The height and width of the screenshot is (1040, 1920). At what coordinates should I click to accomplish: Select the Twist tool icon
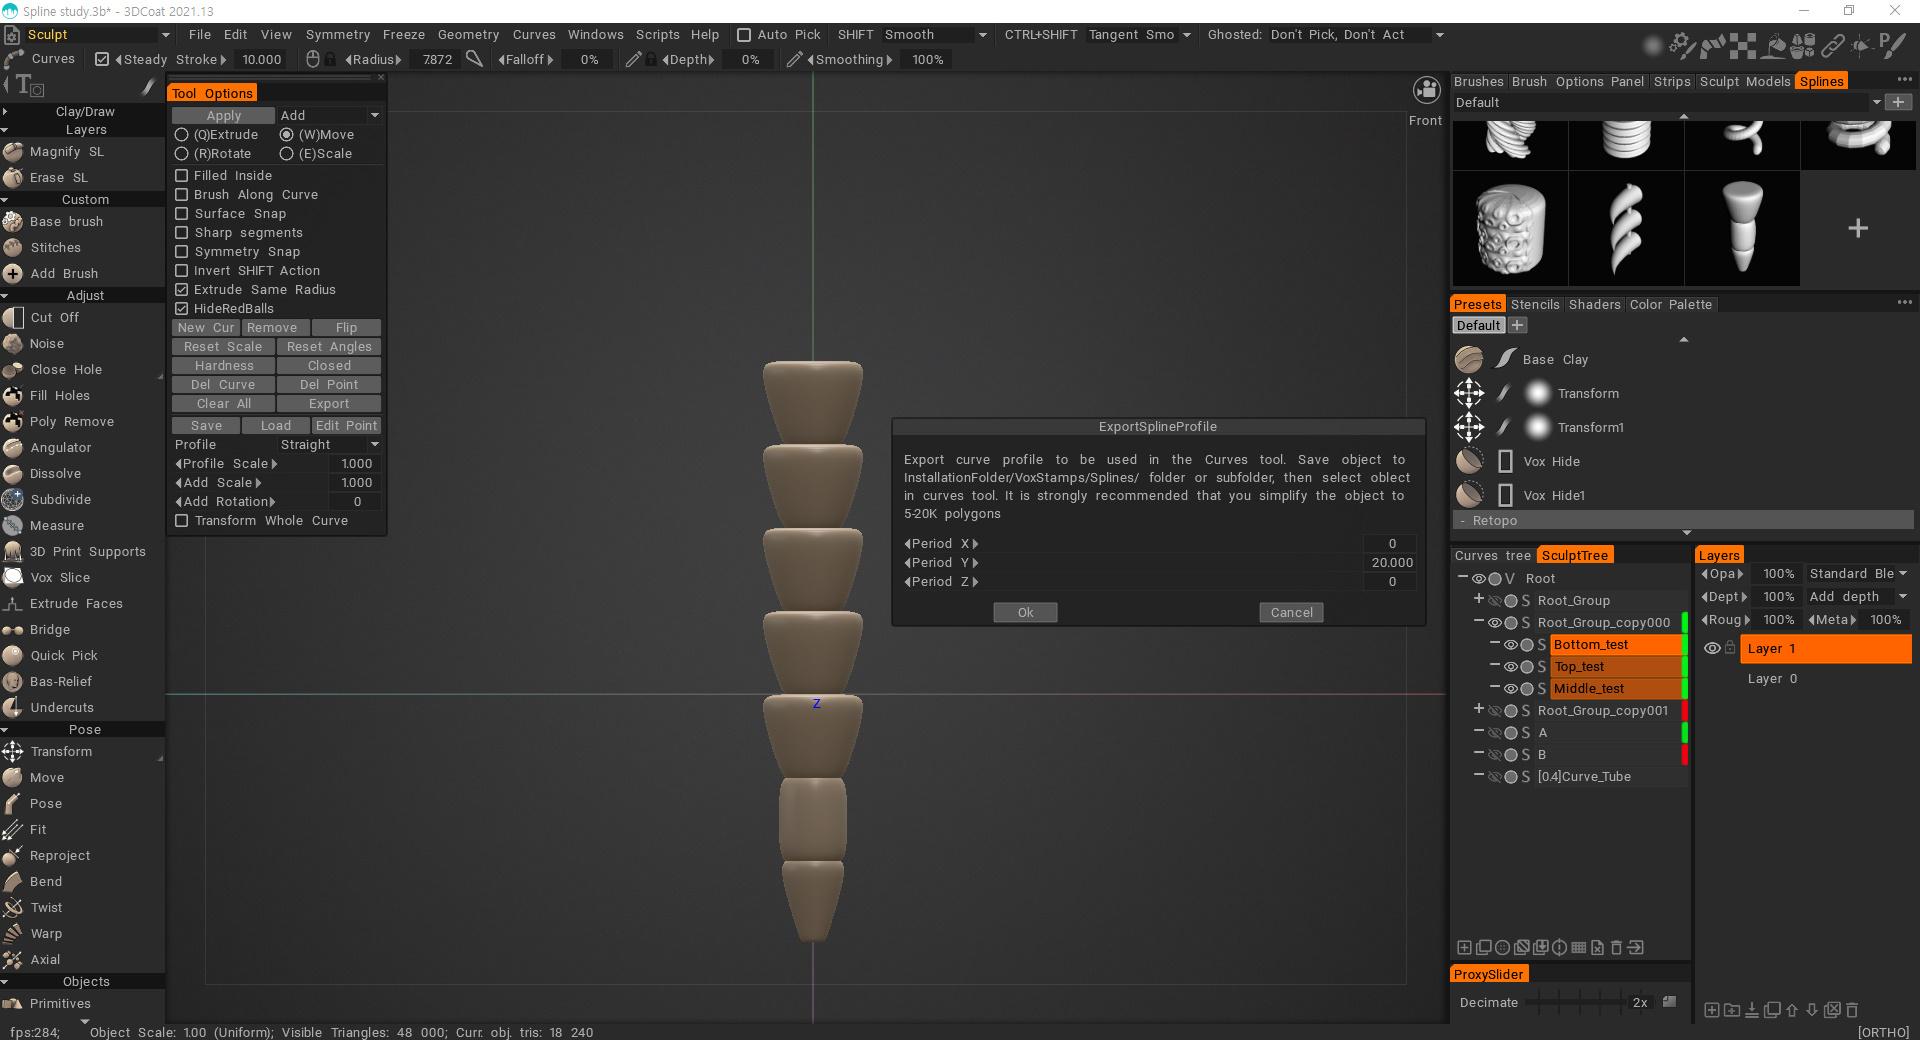(13, 908)
